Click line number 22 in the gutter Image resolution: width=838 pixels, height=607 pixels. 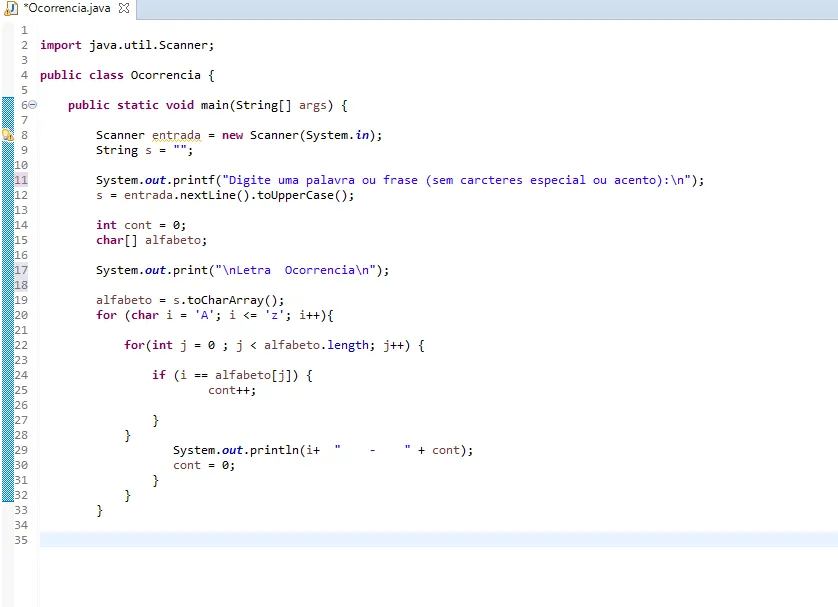point(21,345)
